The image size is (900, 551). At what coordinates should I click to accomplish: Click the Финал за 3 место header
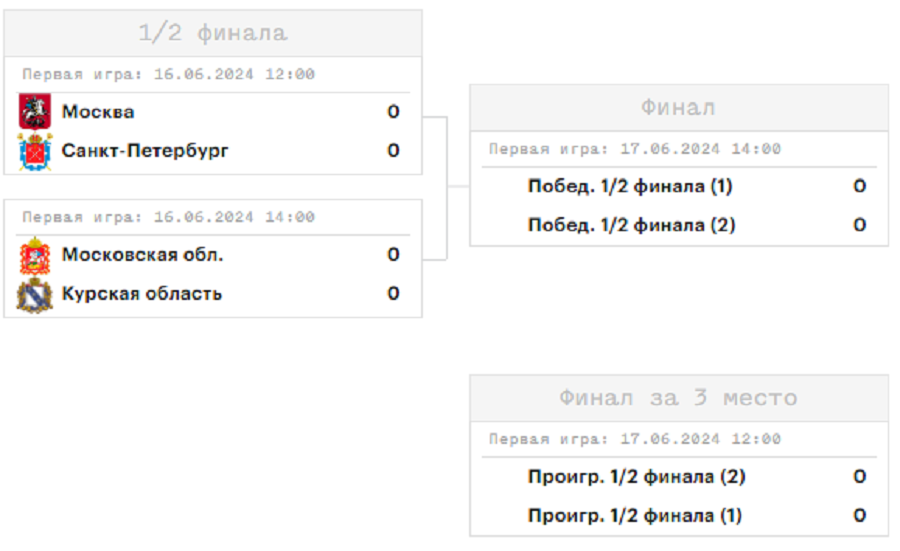678,398
